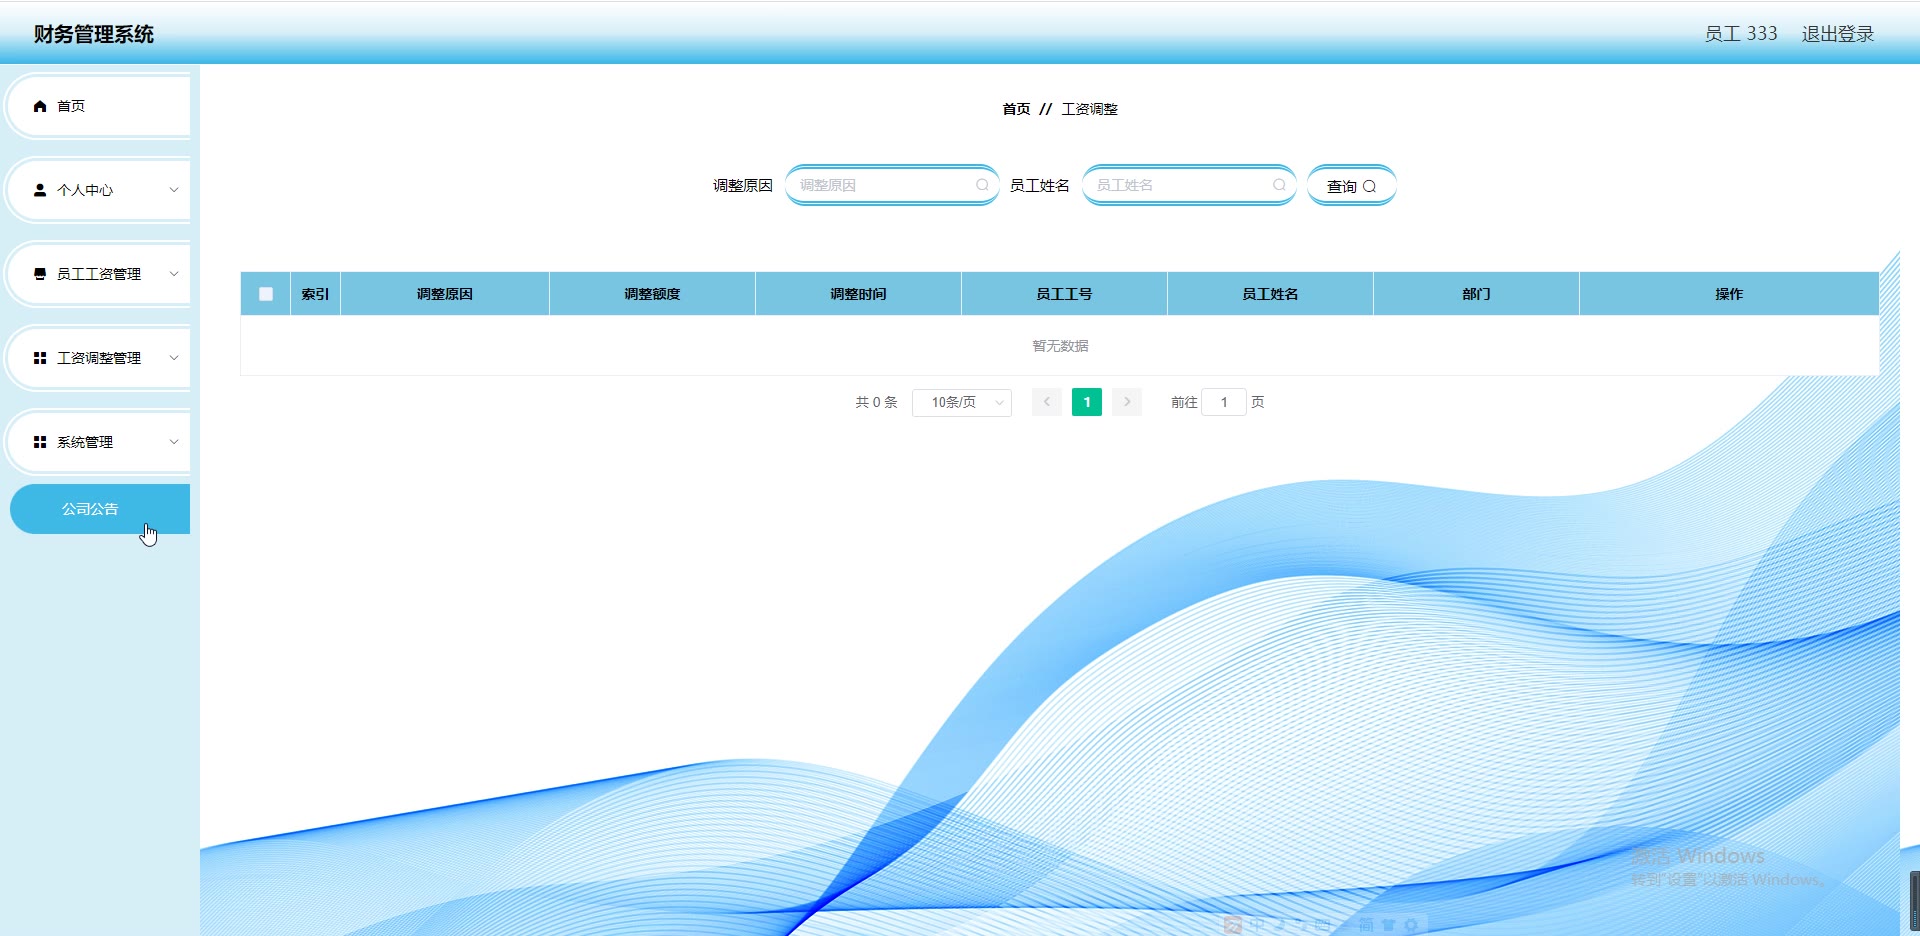Screen dimensions: 1920x936
Task: Click the 索引 column header
Action: tap(315, 294)
